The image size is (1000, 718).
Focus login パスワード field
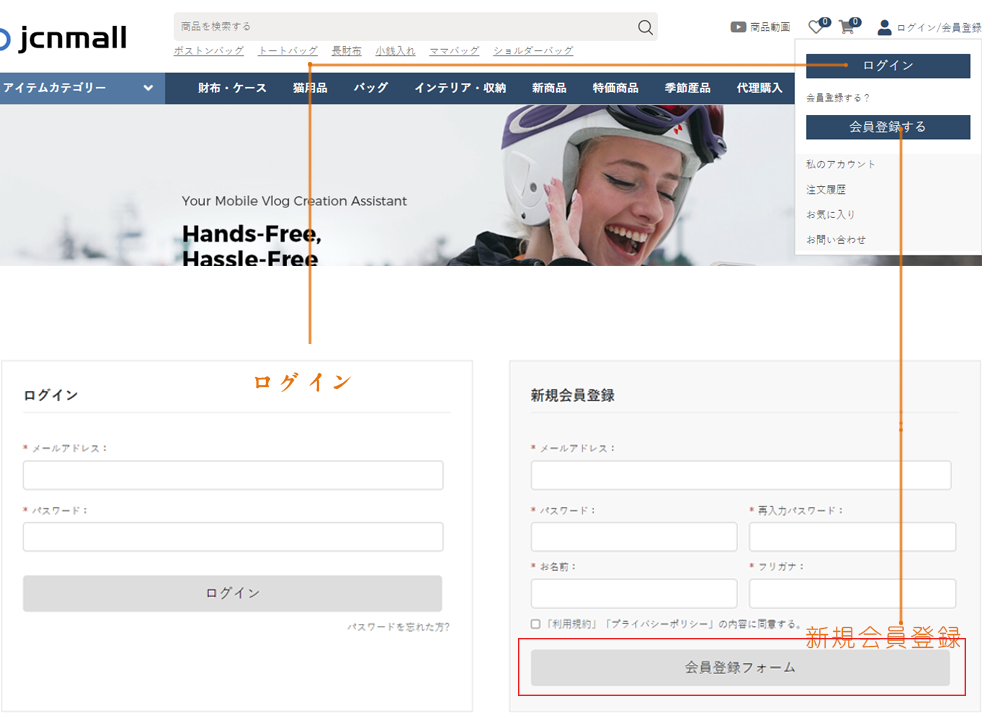[233, 537]
